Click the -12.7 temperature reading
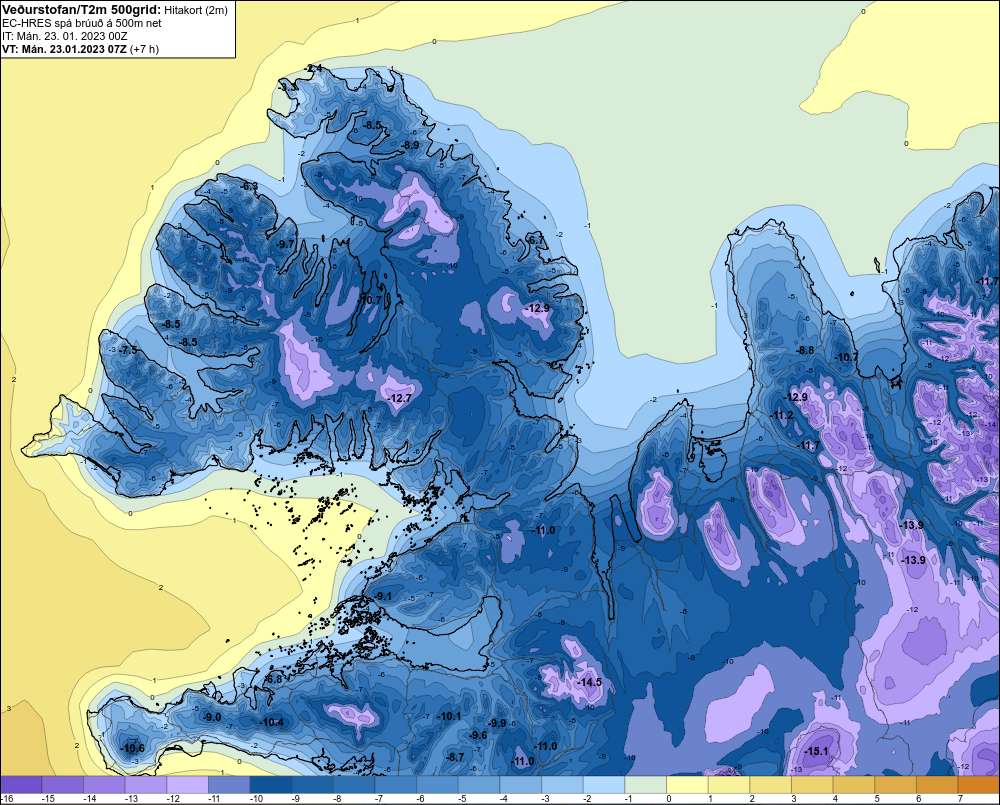 400,398
